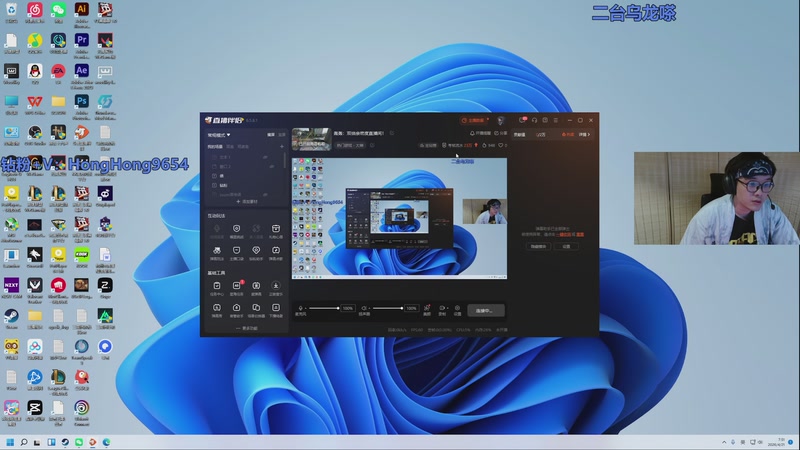The height and width of the screenshot is (450, 800).
Task: Open the beauty effects icon in the control bar
Action: (427, 309)
